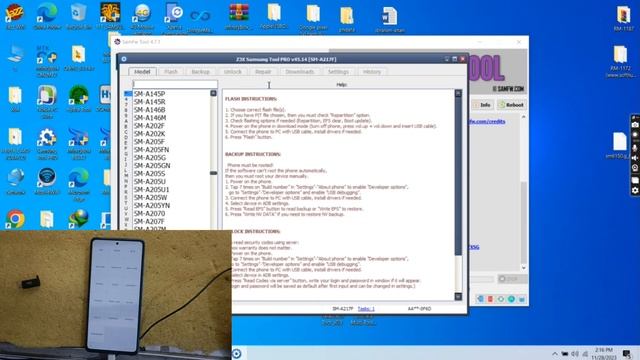
Task: Select model SM-A205YN from list
Action: coord(151,205)
